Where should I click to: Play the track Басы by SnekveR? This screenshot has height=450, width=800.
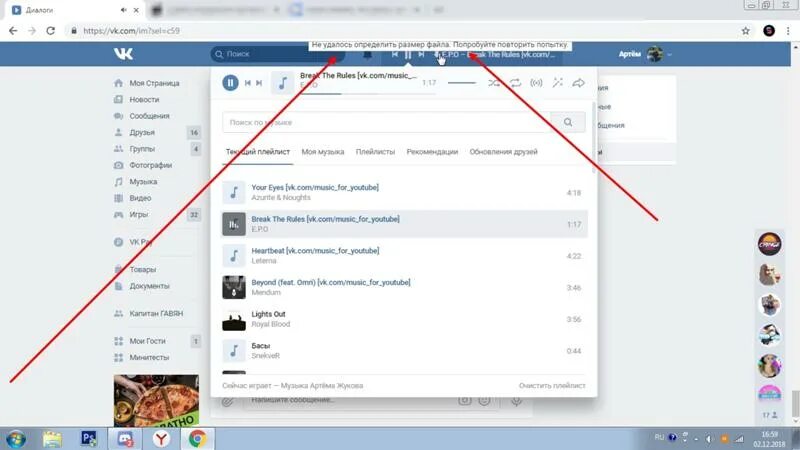pos(405,351)
